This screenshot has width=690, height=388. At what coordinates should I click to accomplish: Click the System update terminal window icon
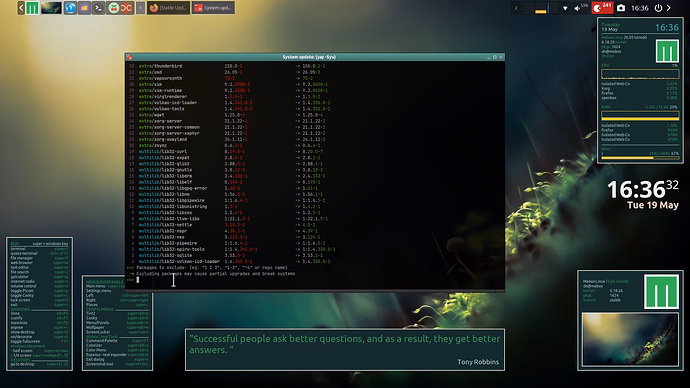tap(129, 57)
